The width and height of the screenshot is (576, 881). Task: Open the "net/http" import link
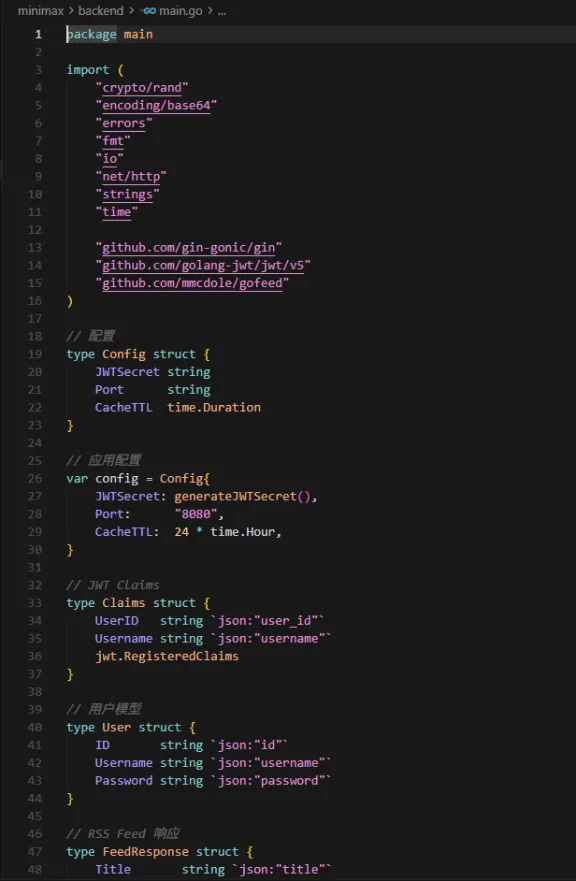[x=131, y=176]
